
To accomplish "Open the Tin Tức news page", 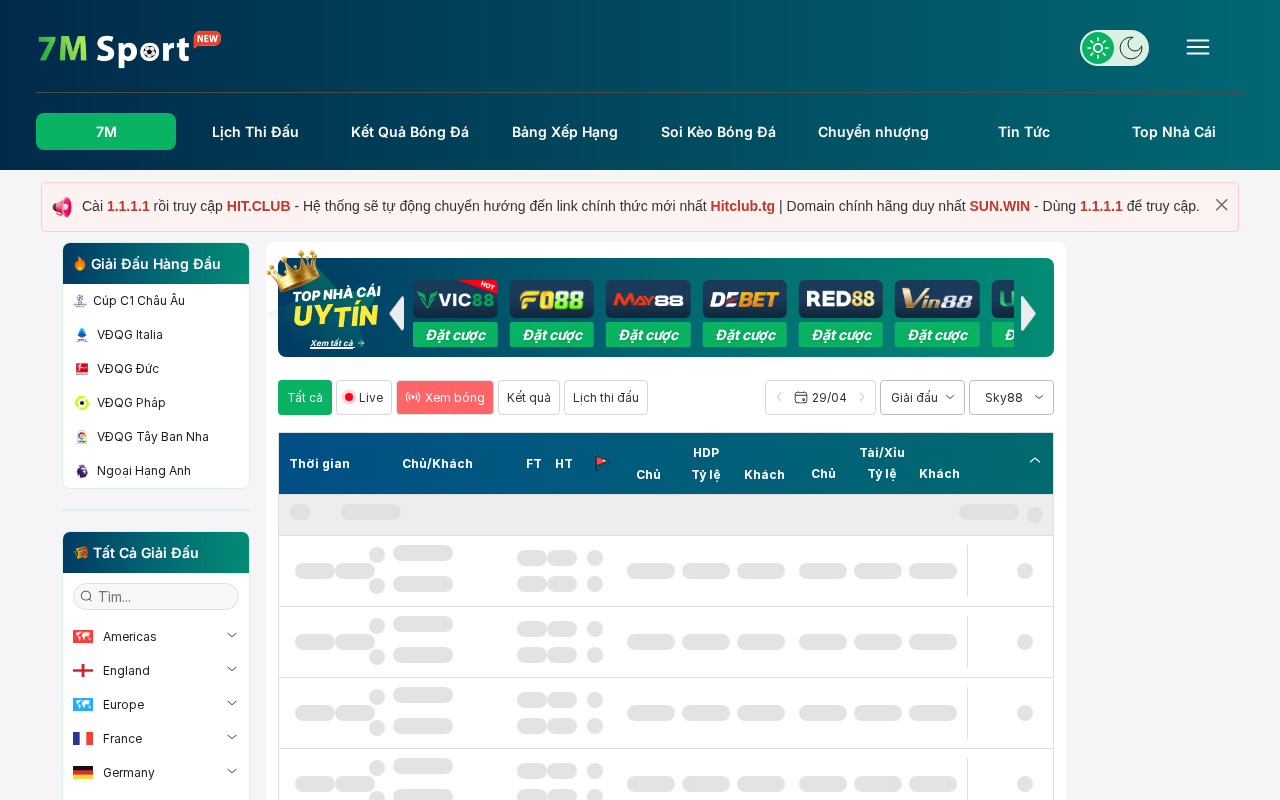I will [x=1024, y=132].
